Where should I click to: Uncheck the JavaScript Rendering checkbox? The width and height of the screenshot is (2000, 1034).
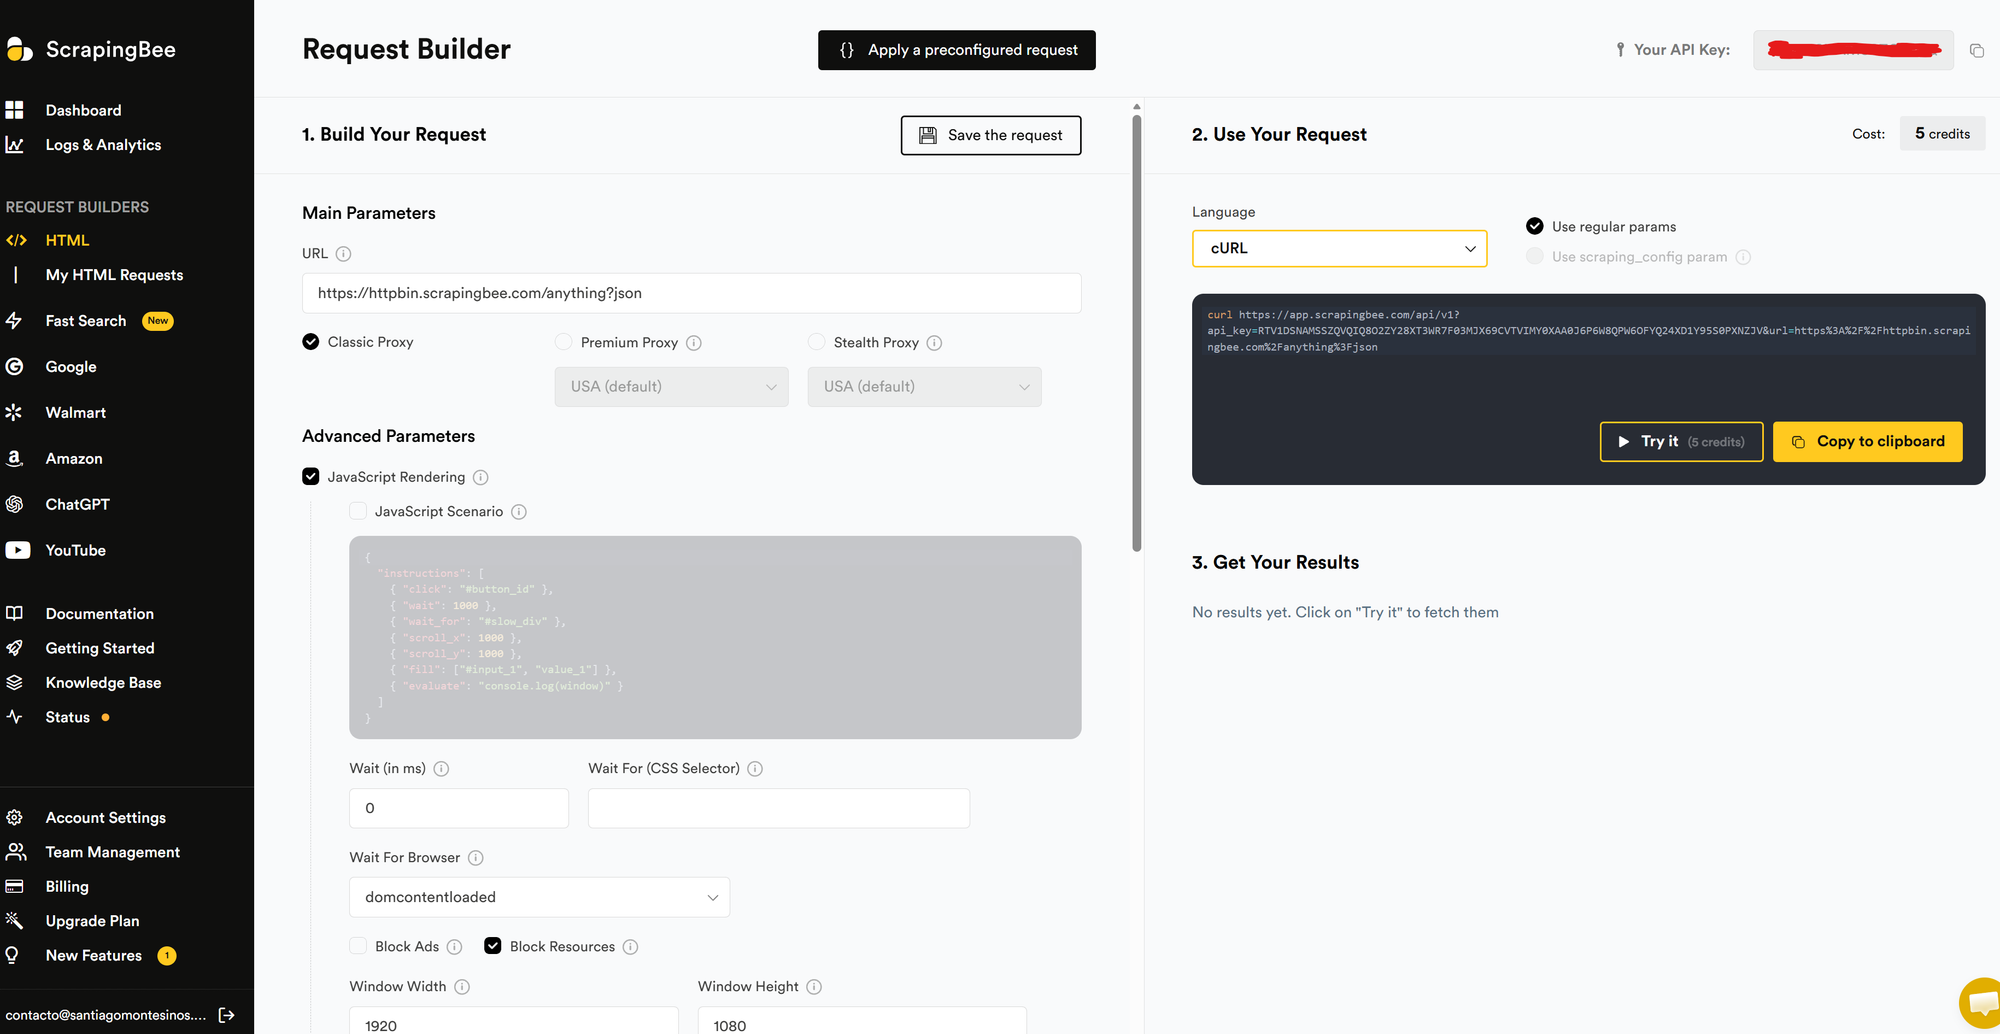pyautogui.click(x=311, y=477)
